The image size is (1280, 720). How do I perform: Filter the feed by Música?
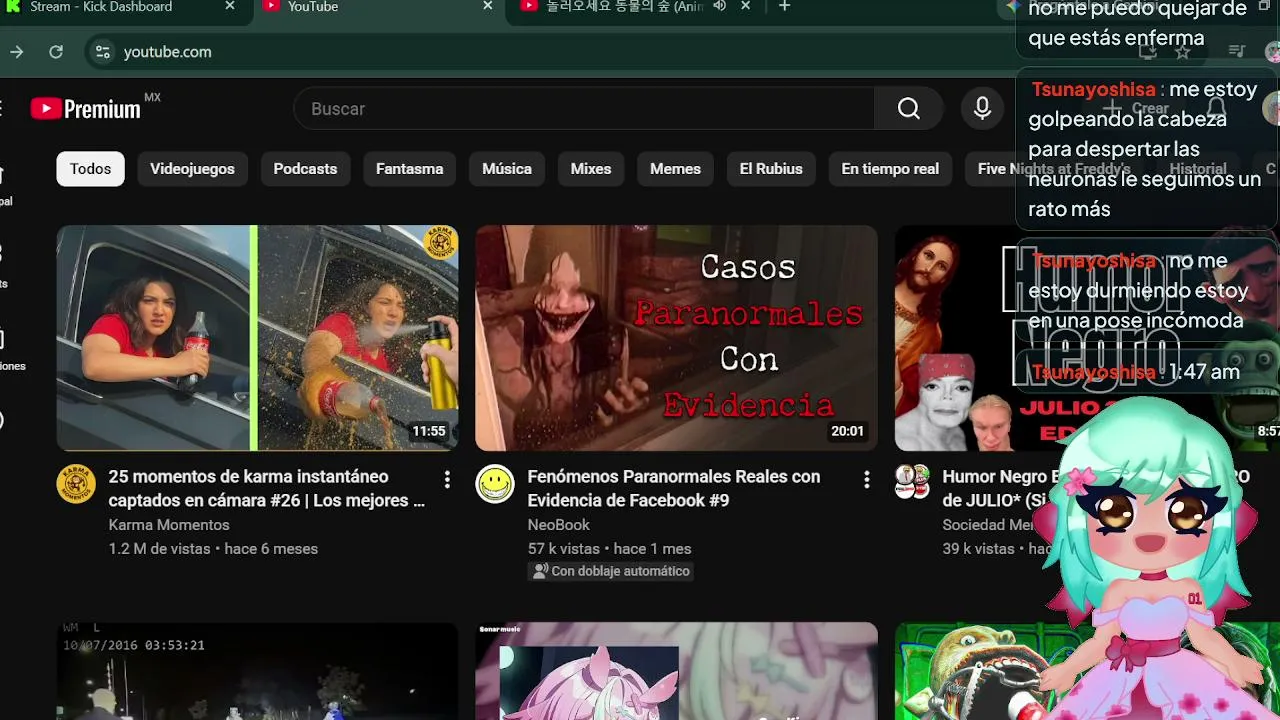click(507, 169)
